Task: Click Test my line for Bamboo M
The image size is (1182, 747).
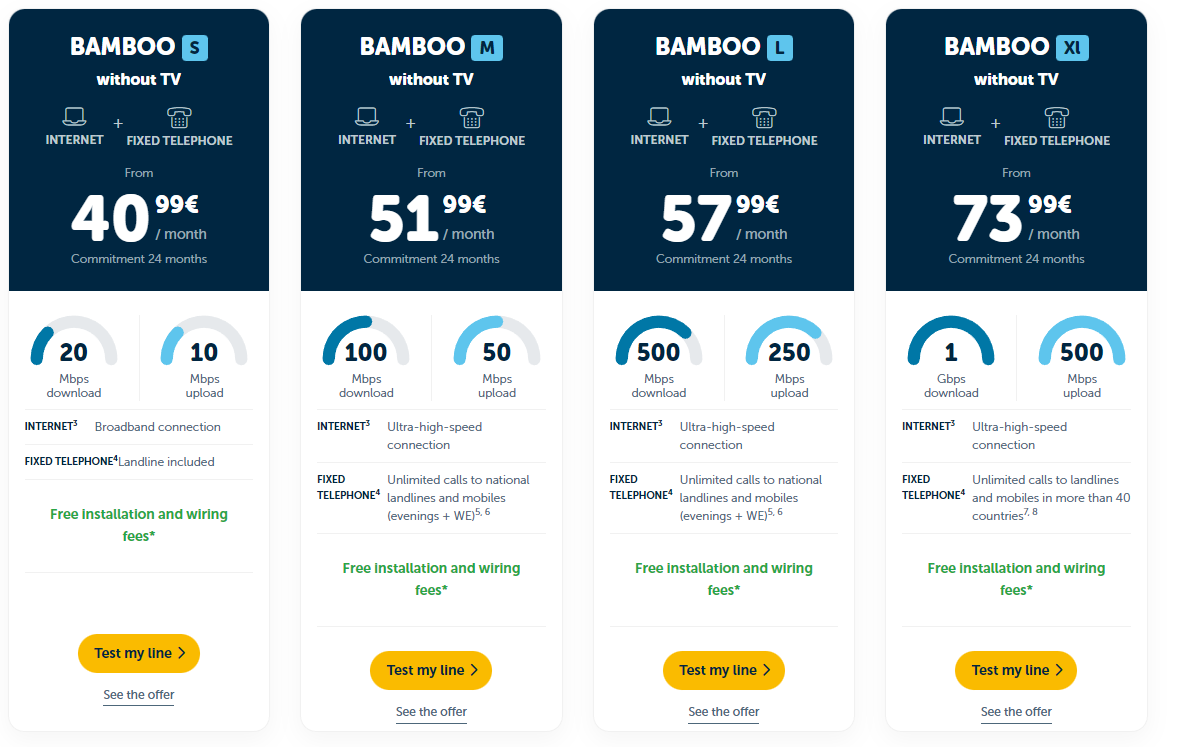Action: 431,670
